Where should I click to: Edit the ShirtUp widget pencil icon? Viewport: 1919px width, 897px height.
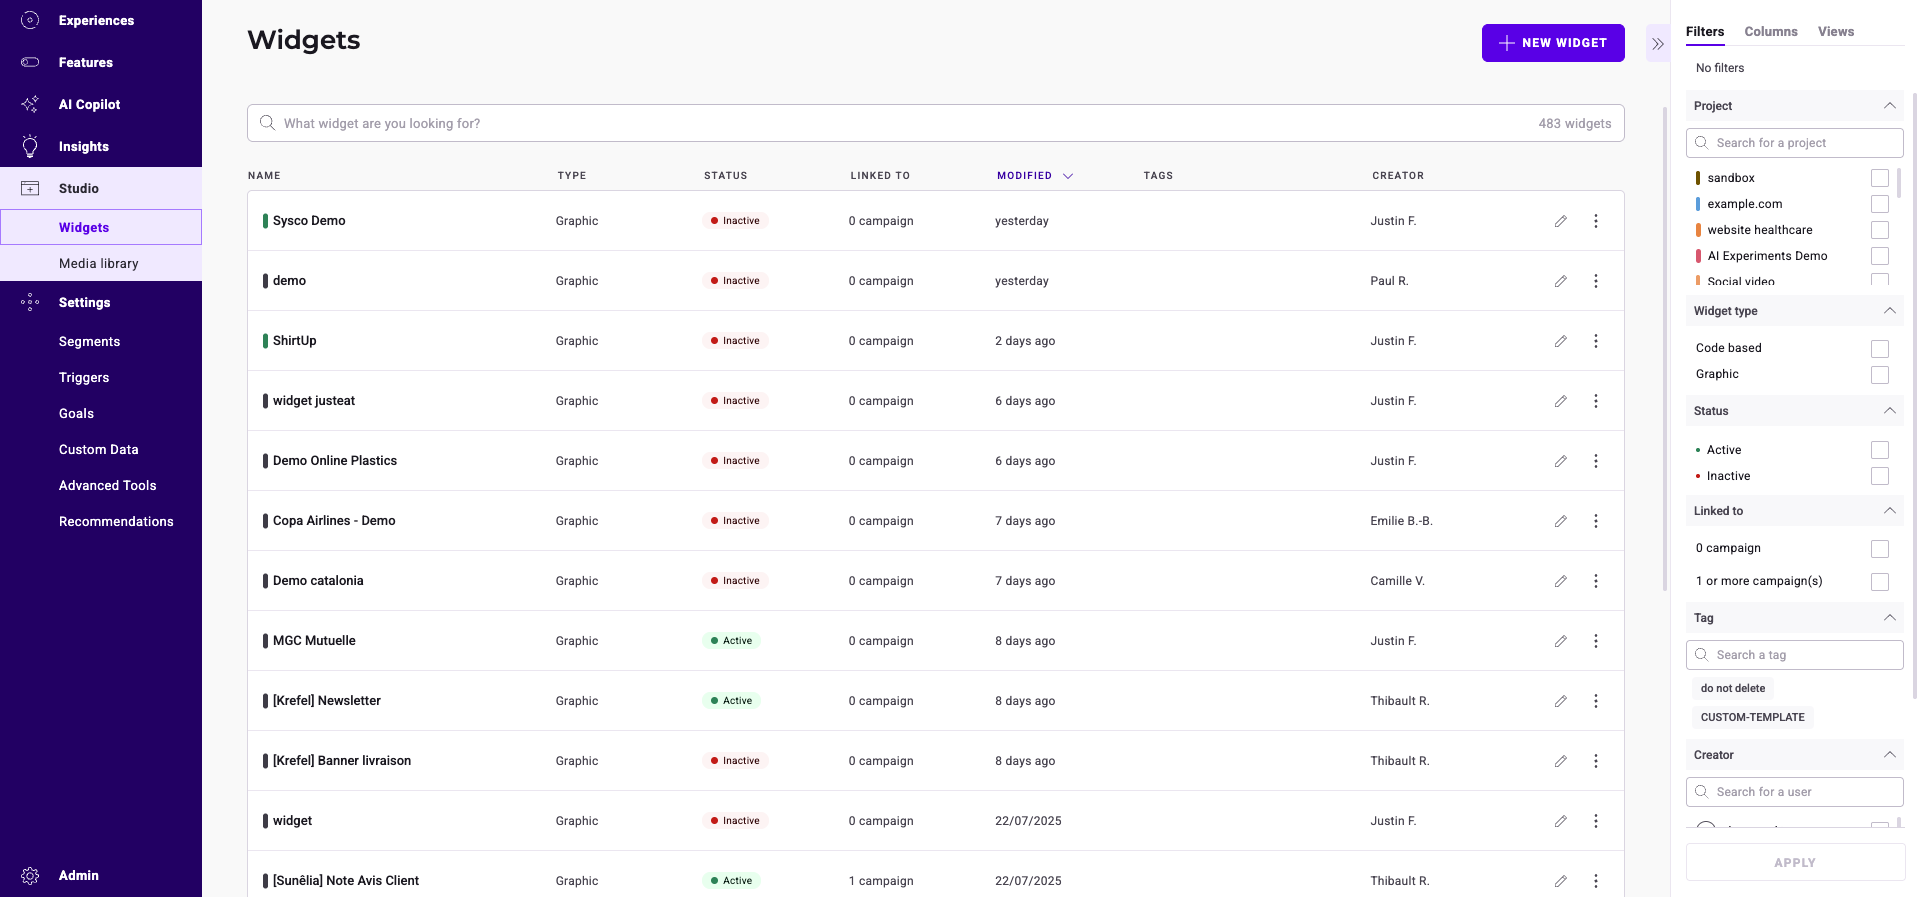pos(1560,341)
